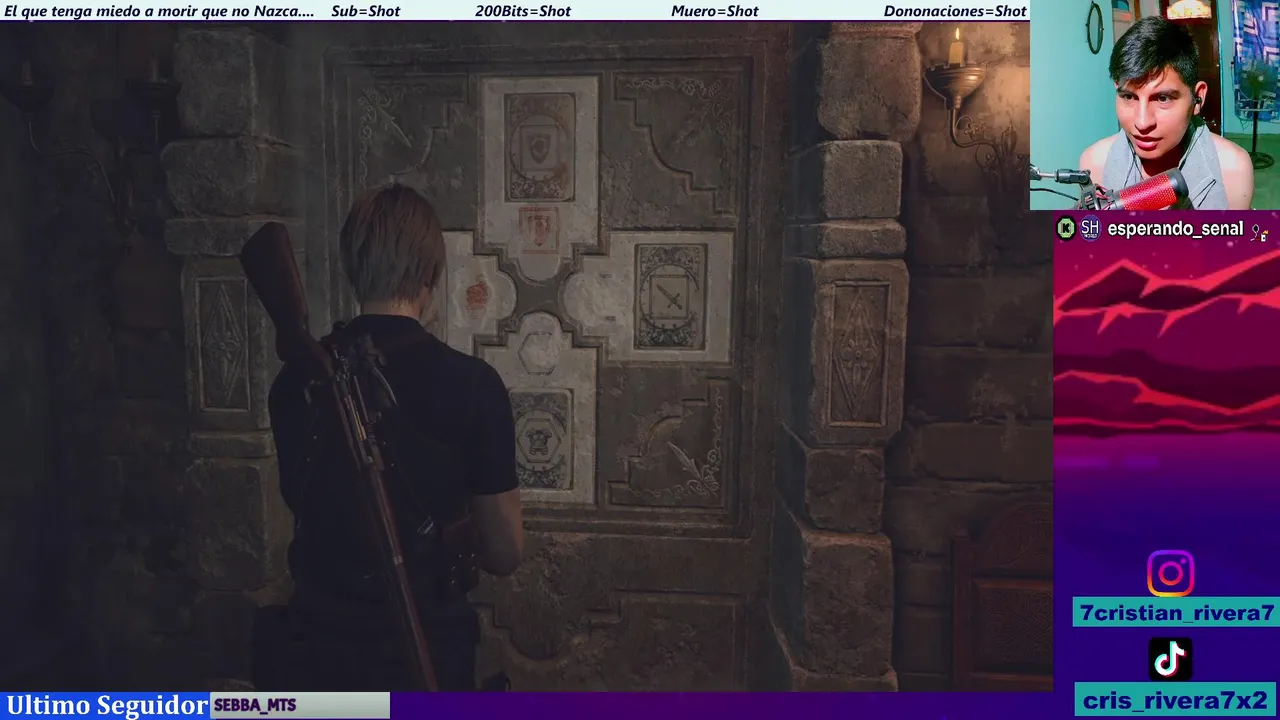The image size is (1280, 720).
Task: Click the Ultimo Seguidor label
Action: pyautogui.click(x=106, y=705)
